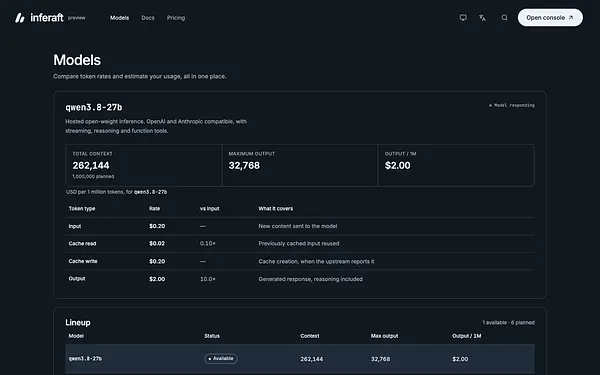Click the Output token type row
This screenshot has height=375, width=600.
tap(300, 279)
